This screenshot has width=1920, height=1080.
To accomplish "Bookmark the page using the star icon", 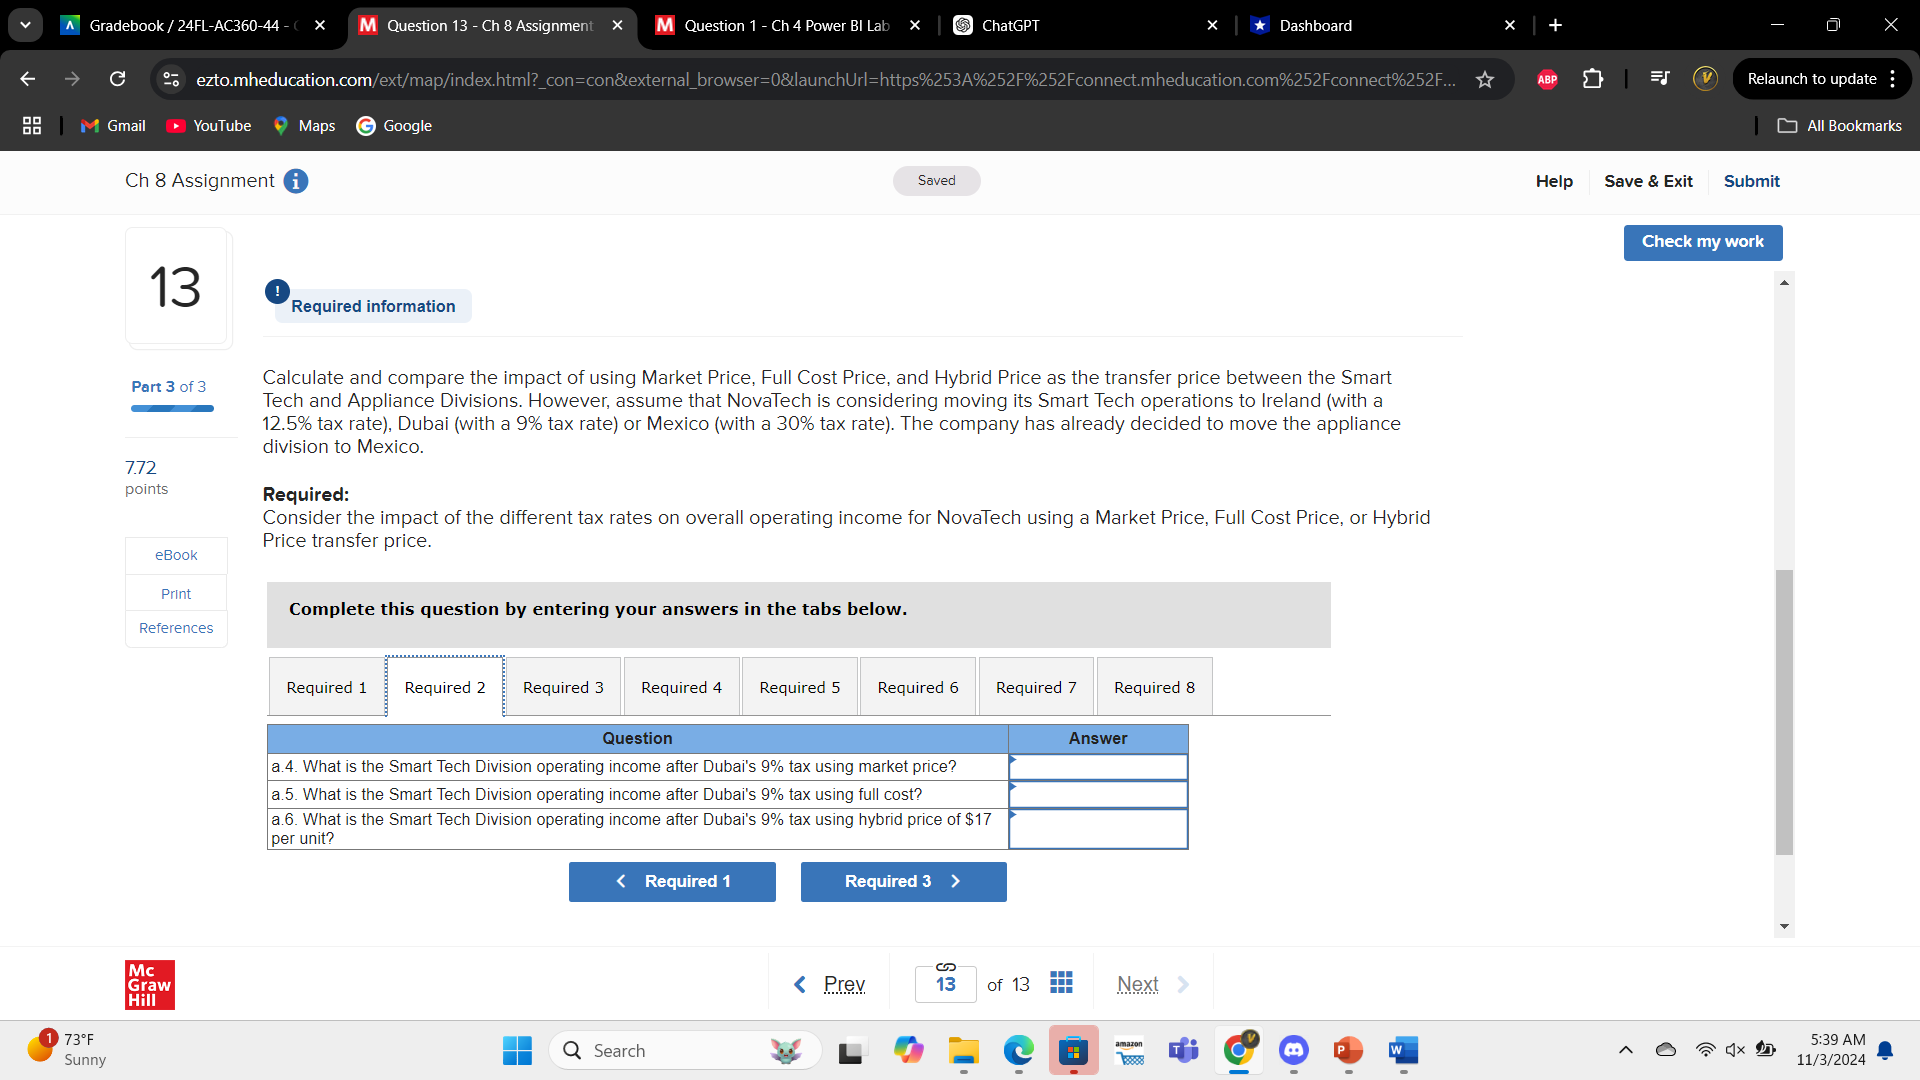I will pyautogui.click(x=1486, y=79).
